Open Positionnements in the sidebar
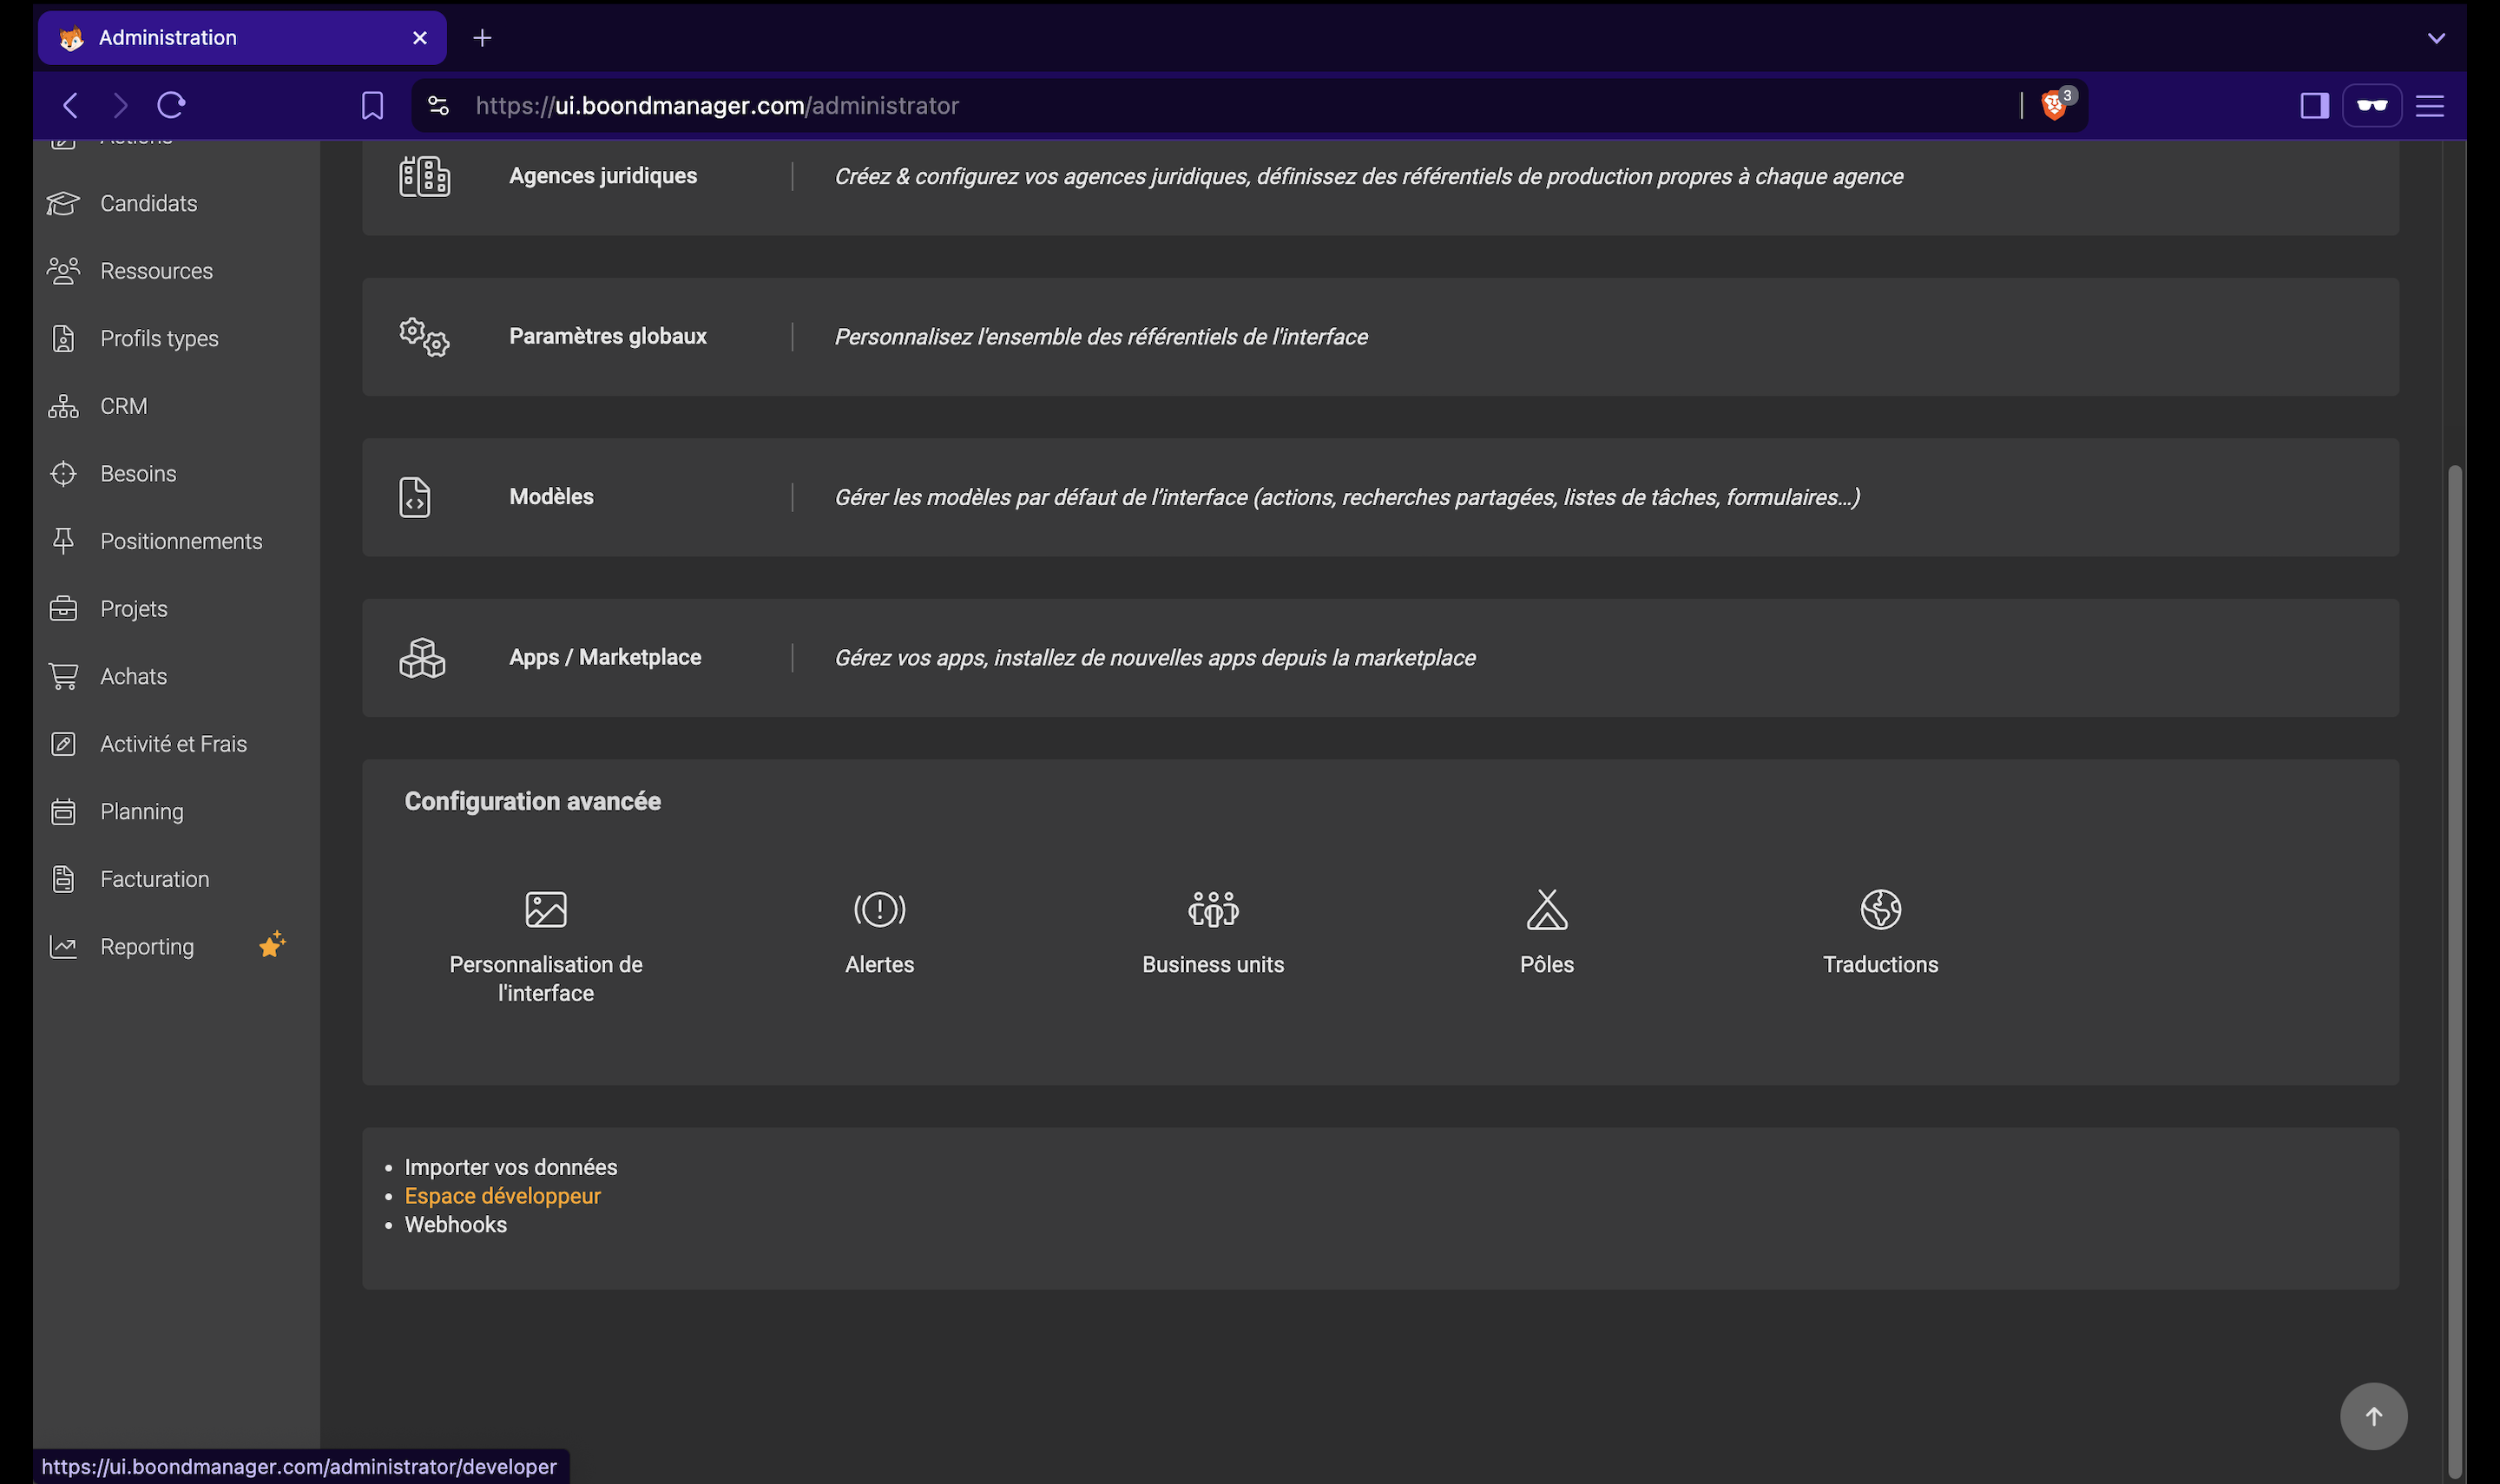Viewport: 2500px width, 1484px height. tap(181, 541)
